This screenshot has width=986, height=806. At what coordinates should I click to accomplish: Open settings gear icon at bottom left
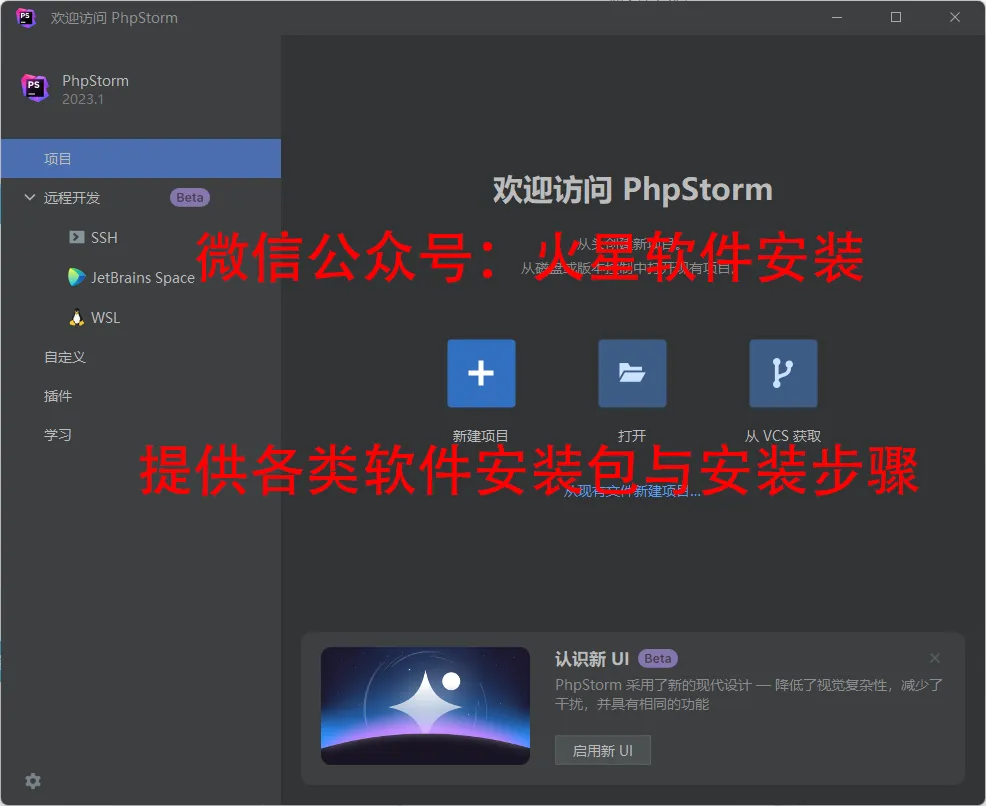click(33, 781)
